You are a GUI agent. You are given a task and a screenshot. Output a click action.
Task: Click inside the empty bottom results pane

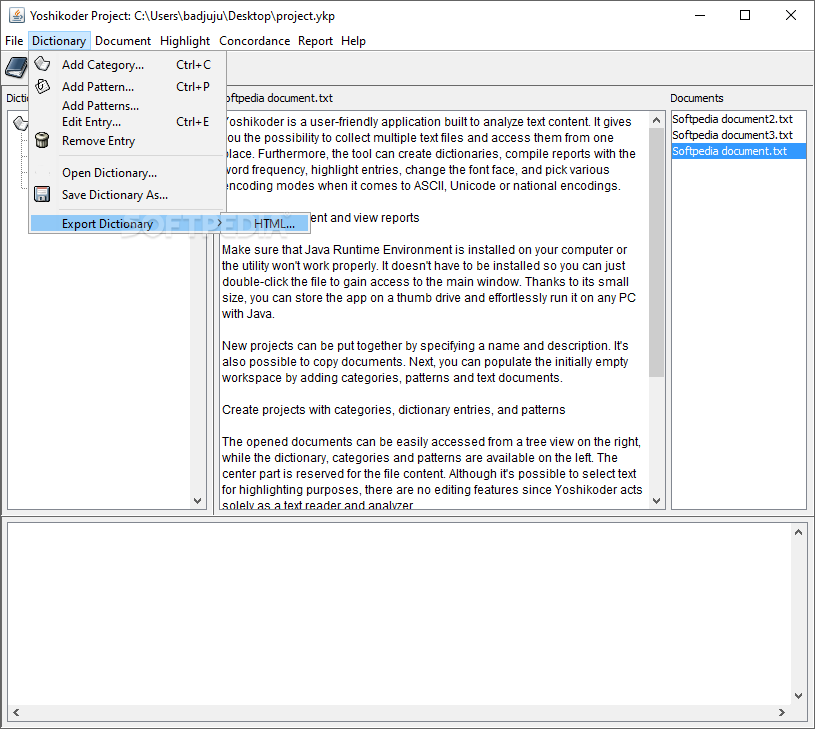[x=399, y=614]
